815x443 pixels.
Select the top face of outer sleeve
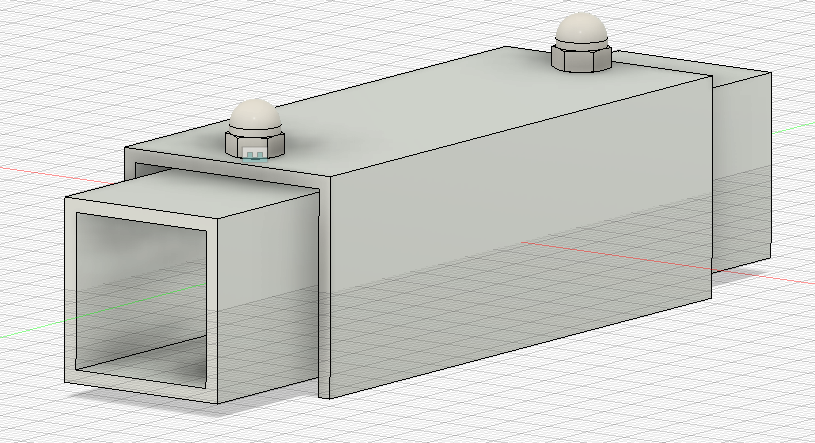pos(416,112)
